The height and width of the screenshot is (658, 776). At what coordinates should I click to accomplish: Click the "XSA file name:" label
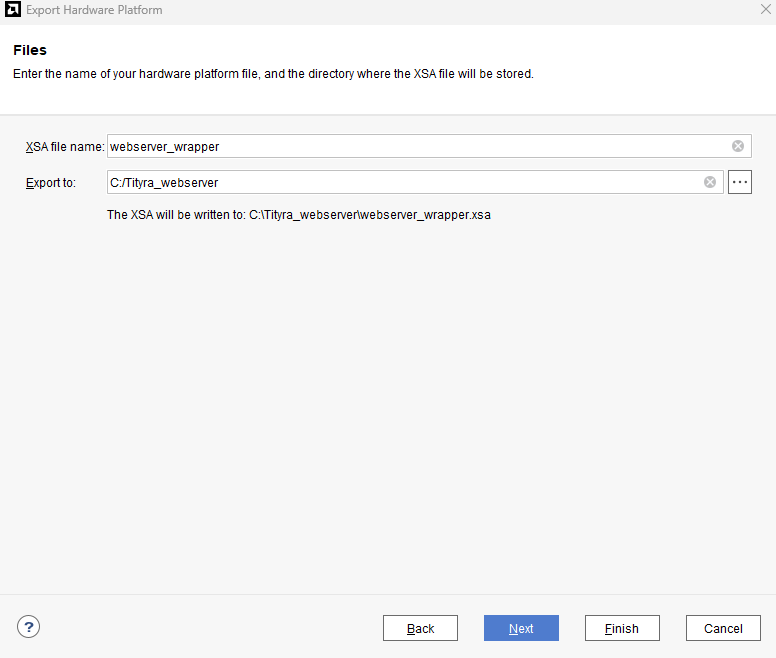(65, 147)
